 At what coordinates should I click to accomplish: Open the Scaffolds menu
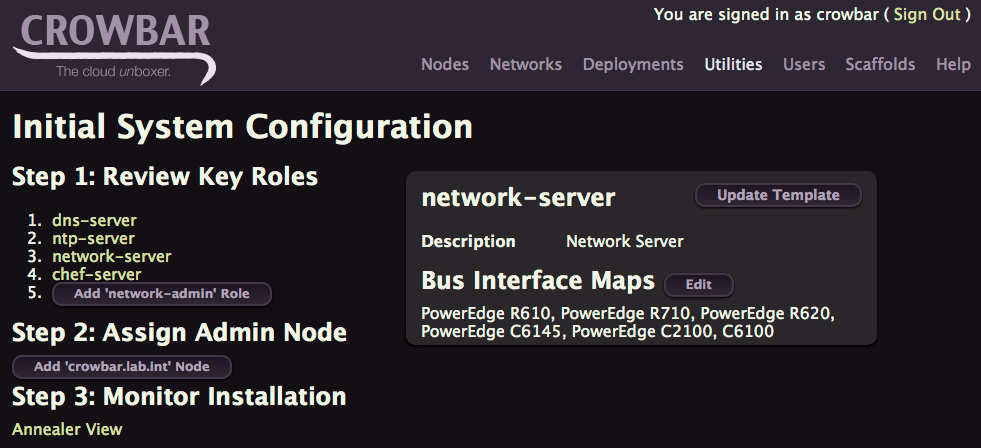click(x=880, y=64)
